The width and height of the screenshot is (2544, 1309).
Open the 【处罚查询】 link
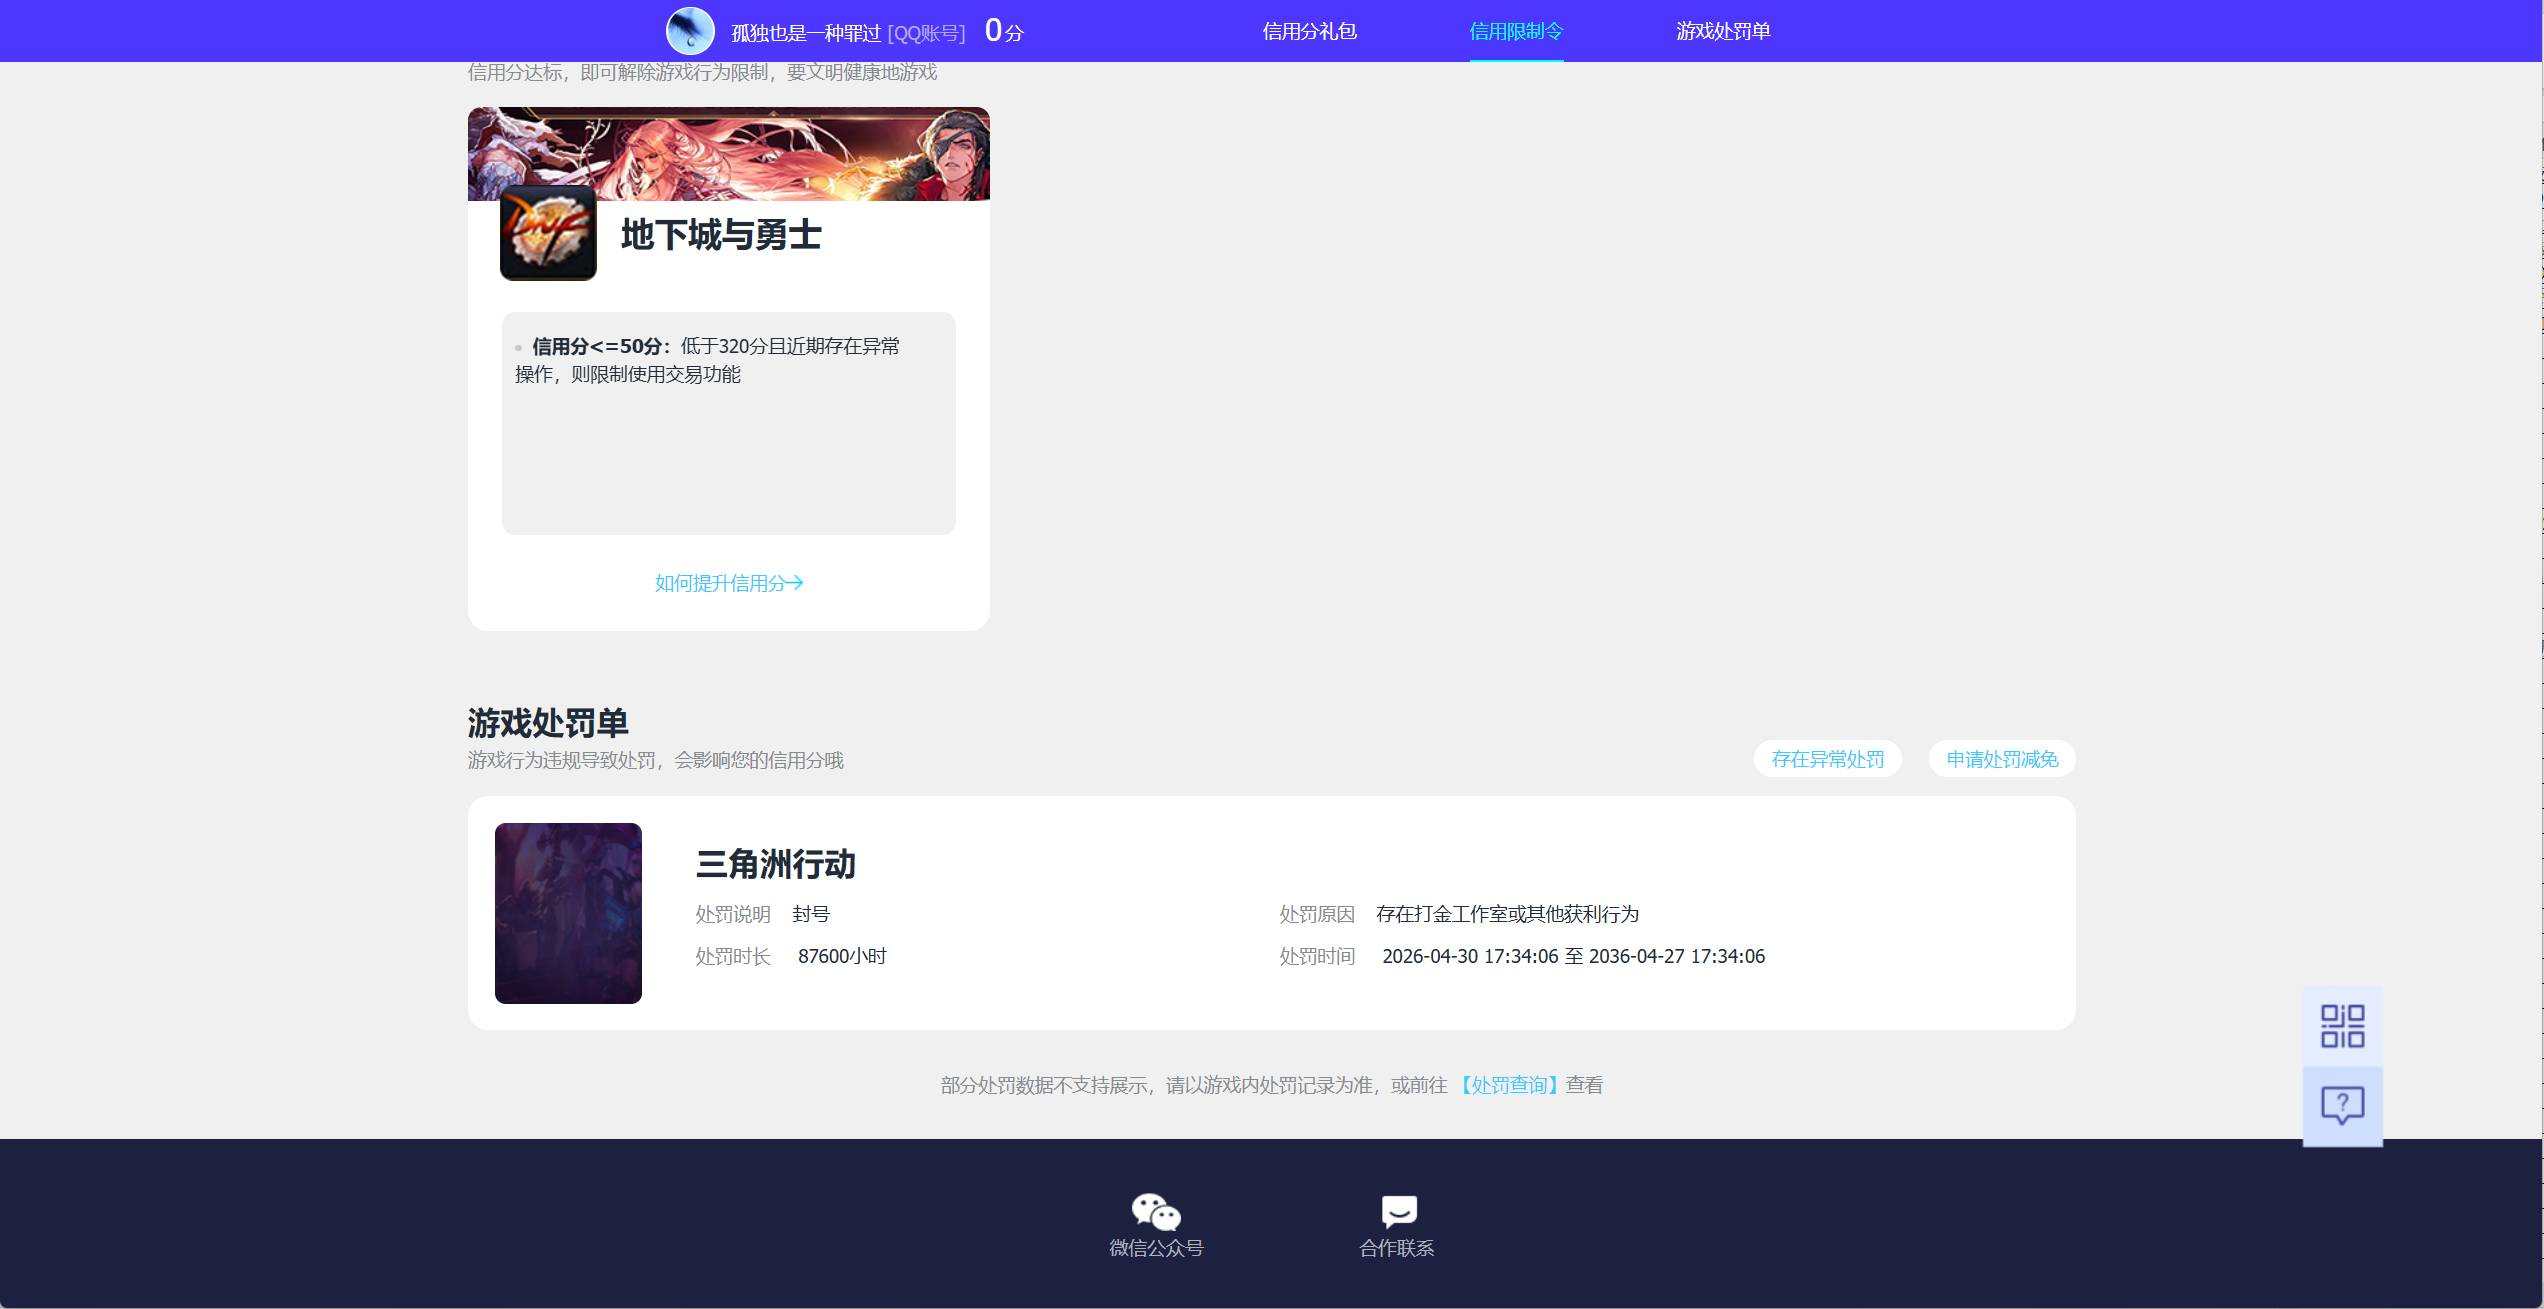click(1508, 1085)
